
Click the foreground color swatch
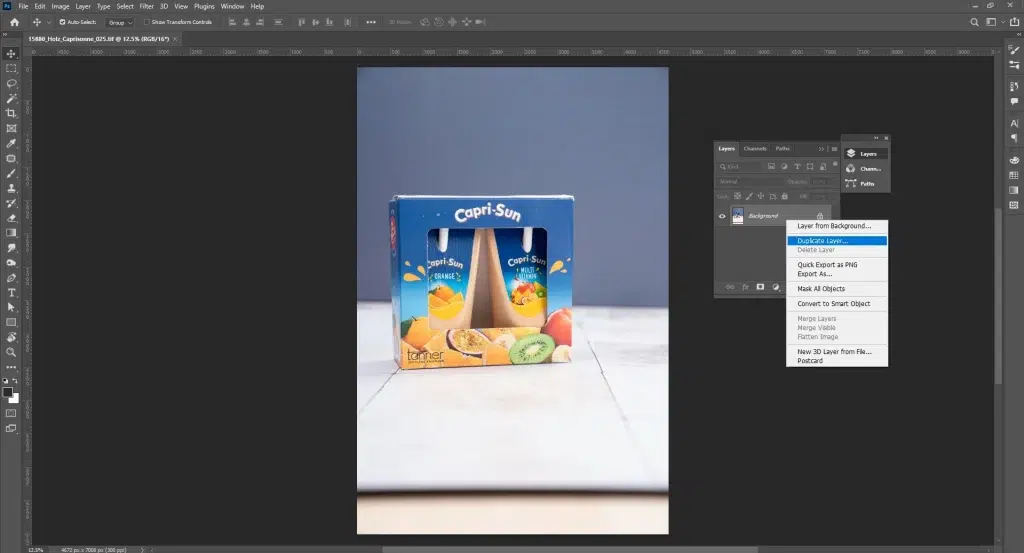(8, 392)
